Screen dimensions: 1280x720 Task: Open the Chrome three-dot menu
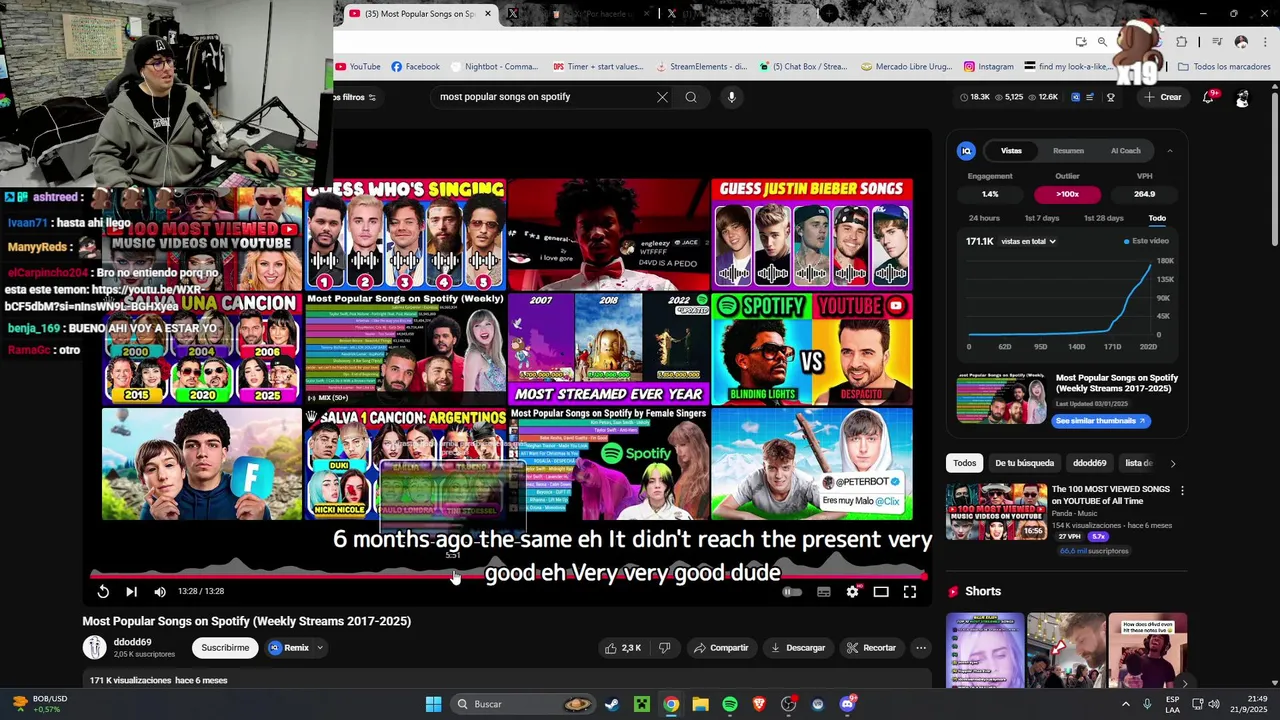pos(1263,42)
